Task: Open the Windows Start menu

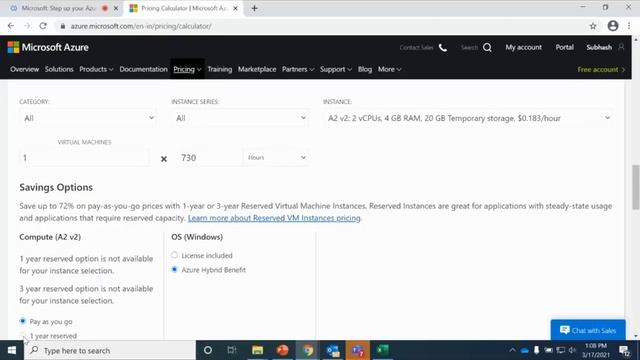Action: click(12, 350)
